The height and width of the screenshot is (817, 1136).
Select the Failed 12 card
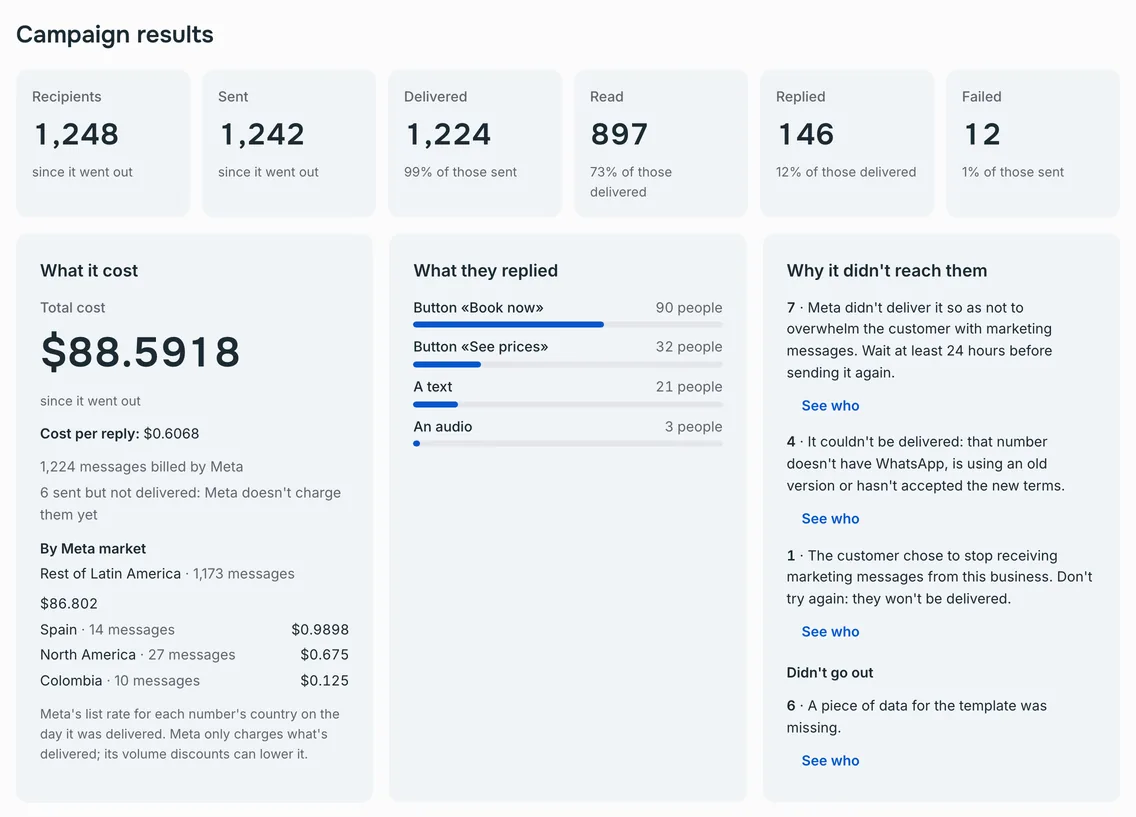point(1033,143)
